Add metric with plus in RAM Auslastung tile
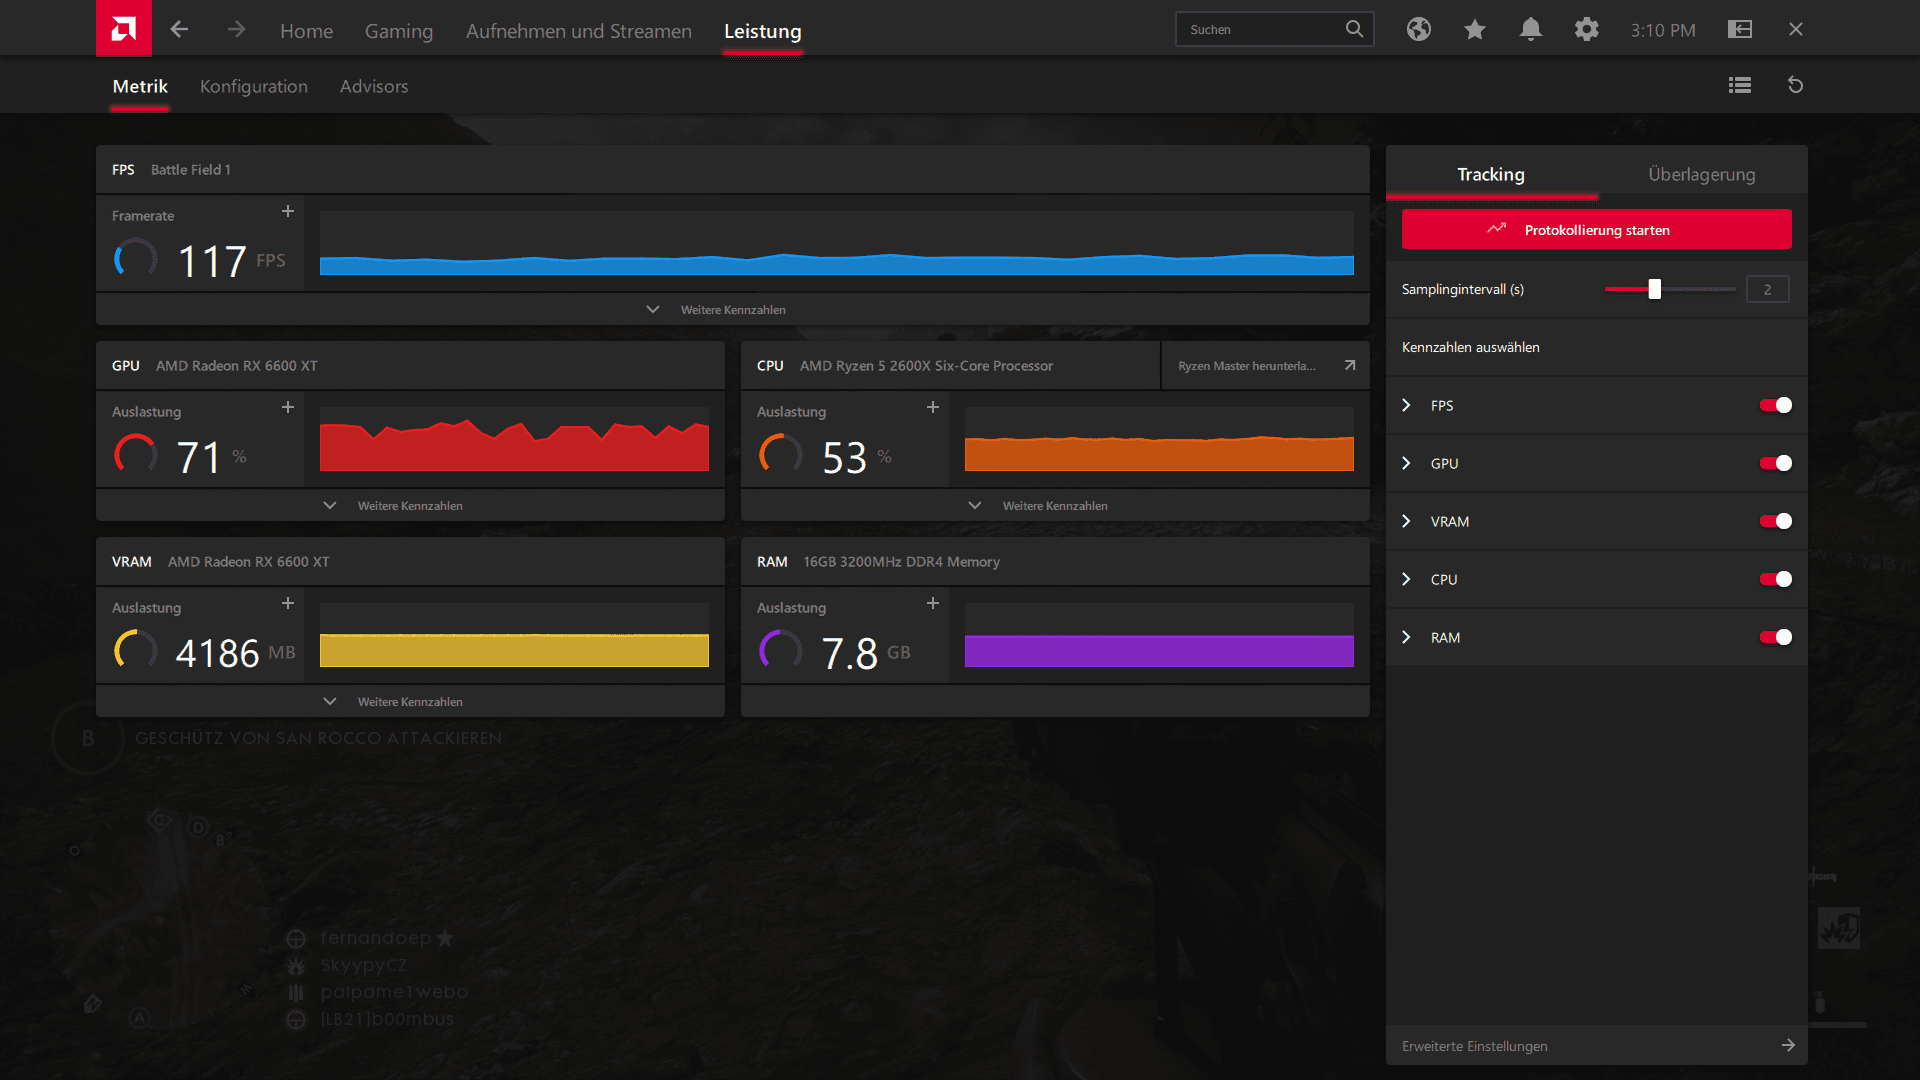1920x1080 pixels. tap(933, 603)
